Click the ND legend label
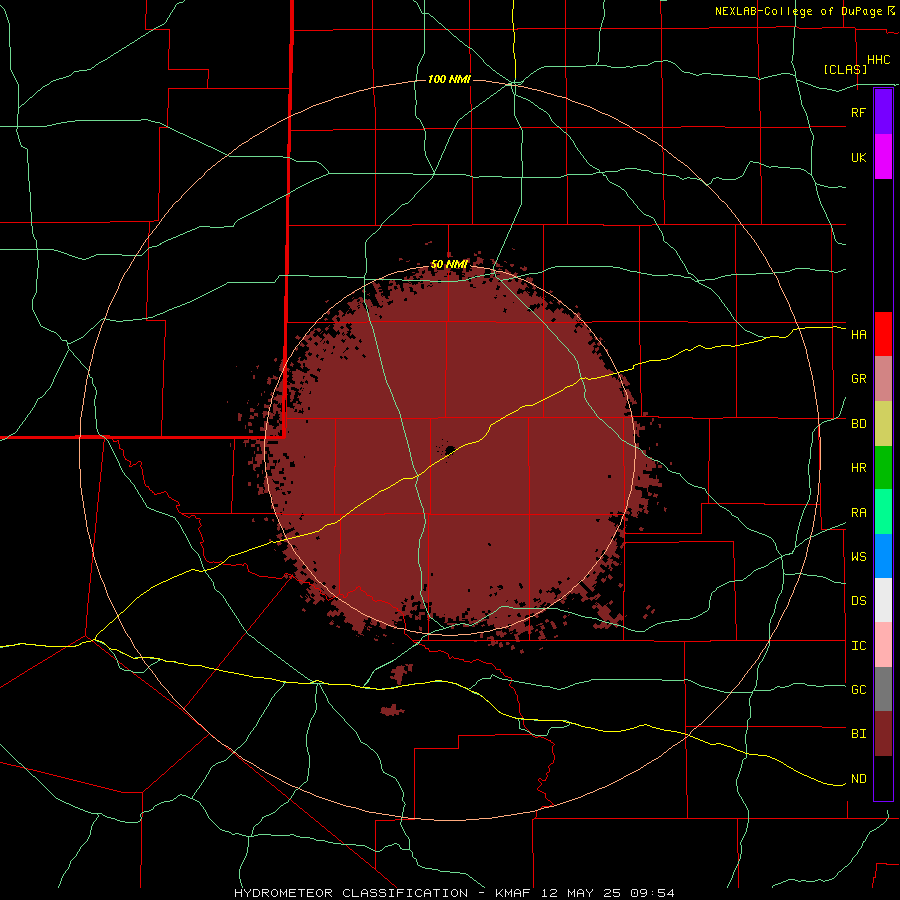The width and height of the screenshot is (900, 900). (858, 779)
